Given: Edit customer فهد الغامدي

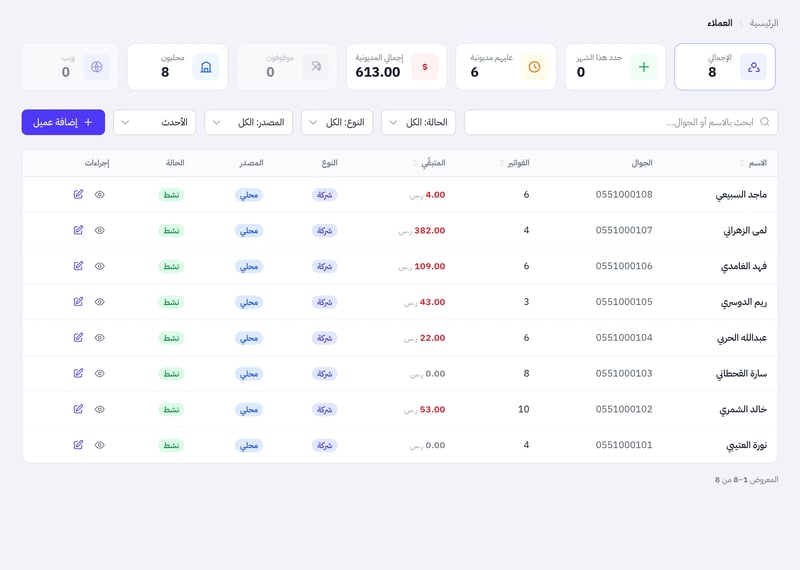Looking at the screenshot, I should click(78, 266).
